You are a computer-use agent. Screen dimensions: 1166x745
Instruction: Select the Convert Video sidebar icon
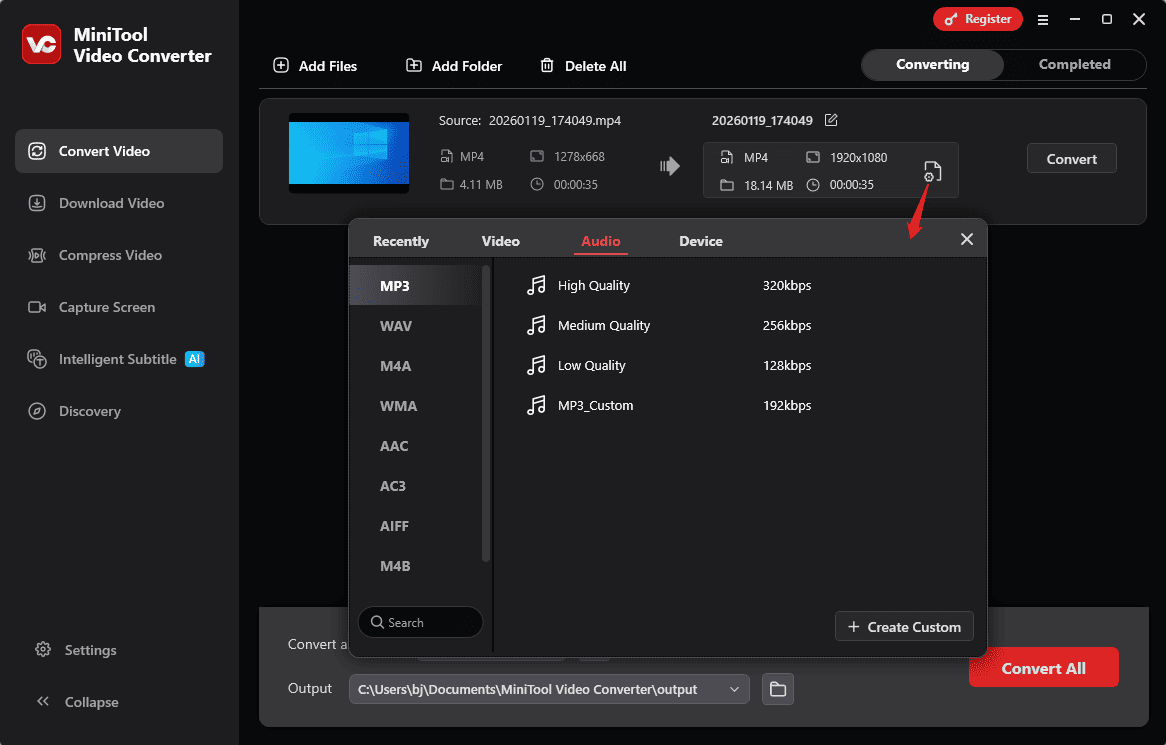pyautogui.click(x=37, y=151)
